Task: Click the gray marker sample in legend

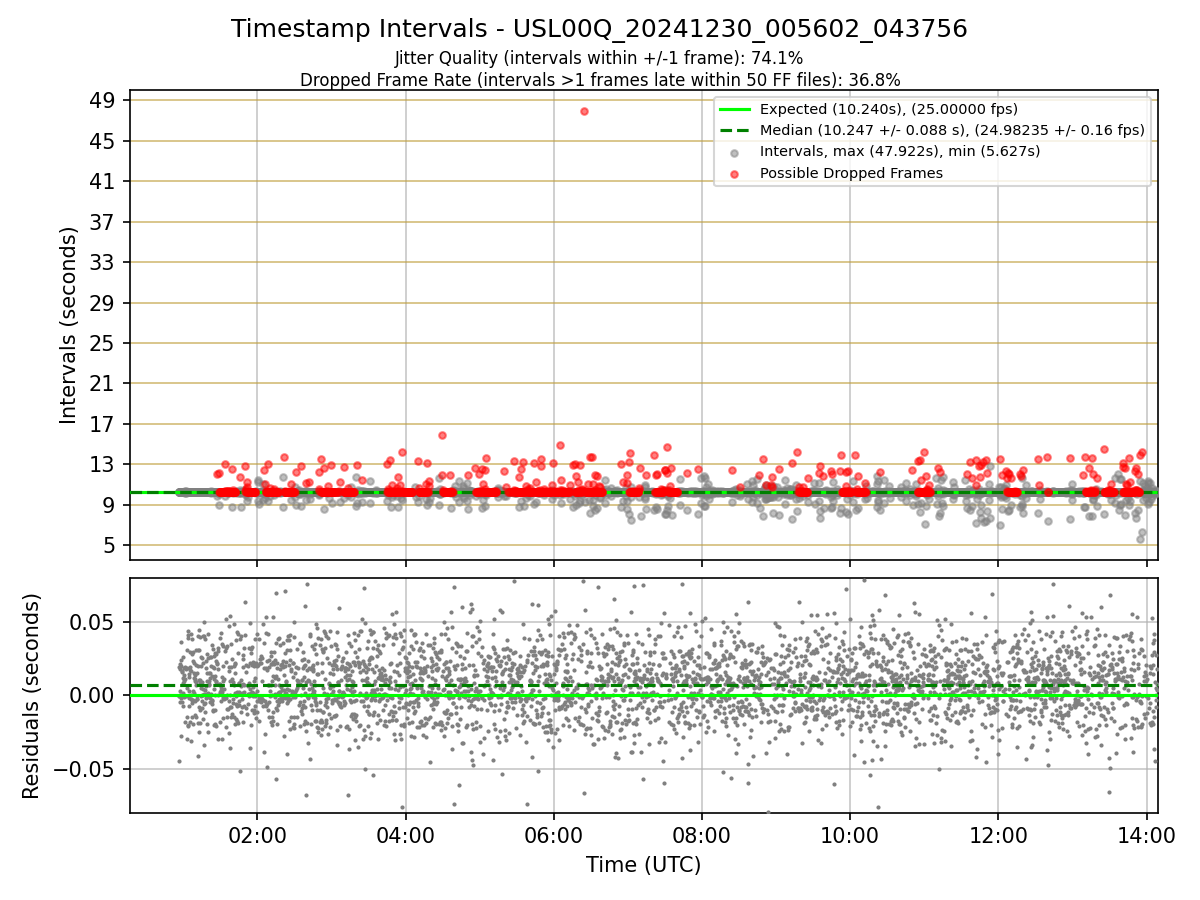Action: pos(735,152)
